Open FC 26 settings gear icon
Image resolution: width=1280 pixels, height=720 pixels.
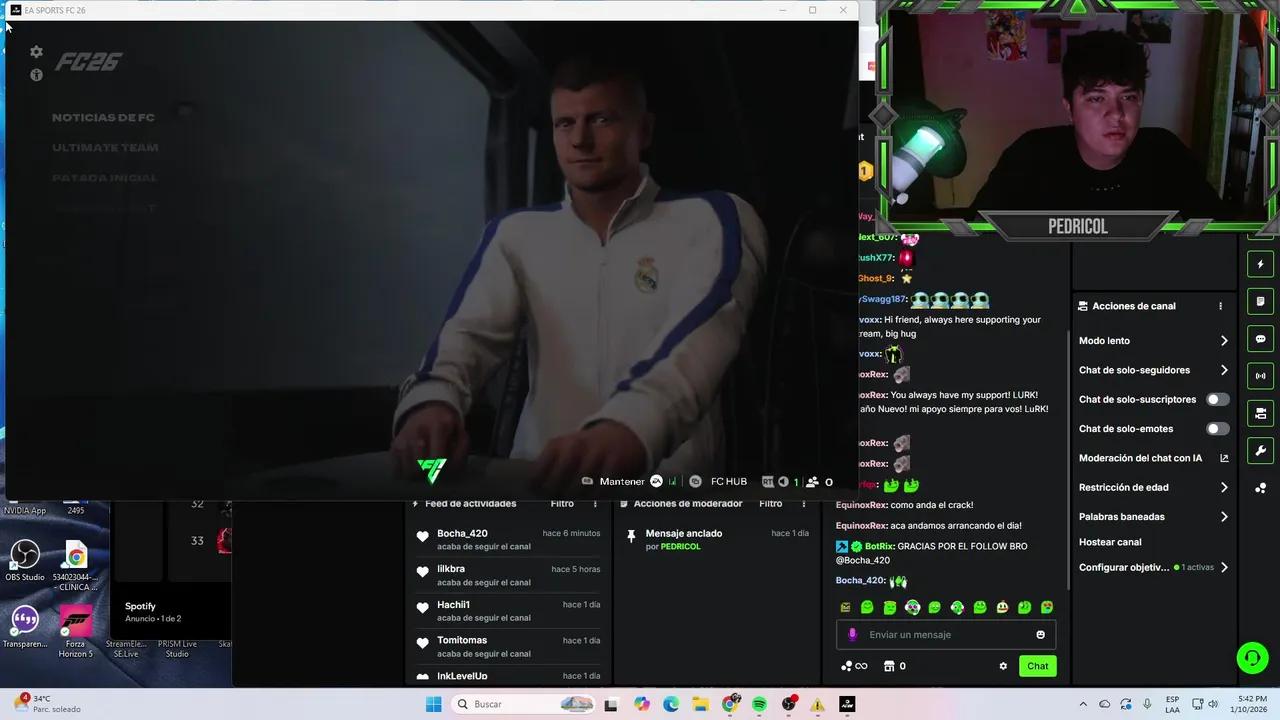[x=36, y=52]
